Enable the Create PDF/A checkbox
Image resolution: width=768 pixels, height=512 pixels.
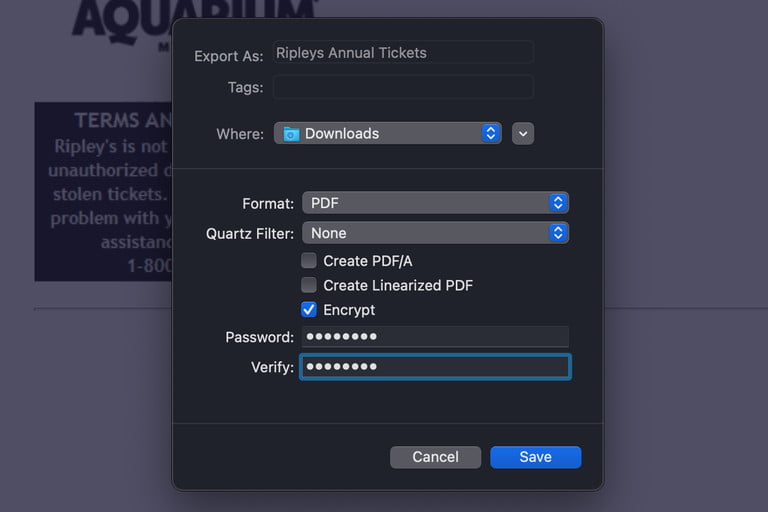(x=309, y=261)
